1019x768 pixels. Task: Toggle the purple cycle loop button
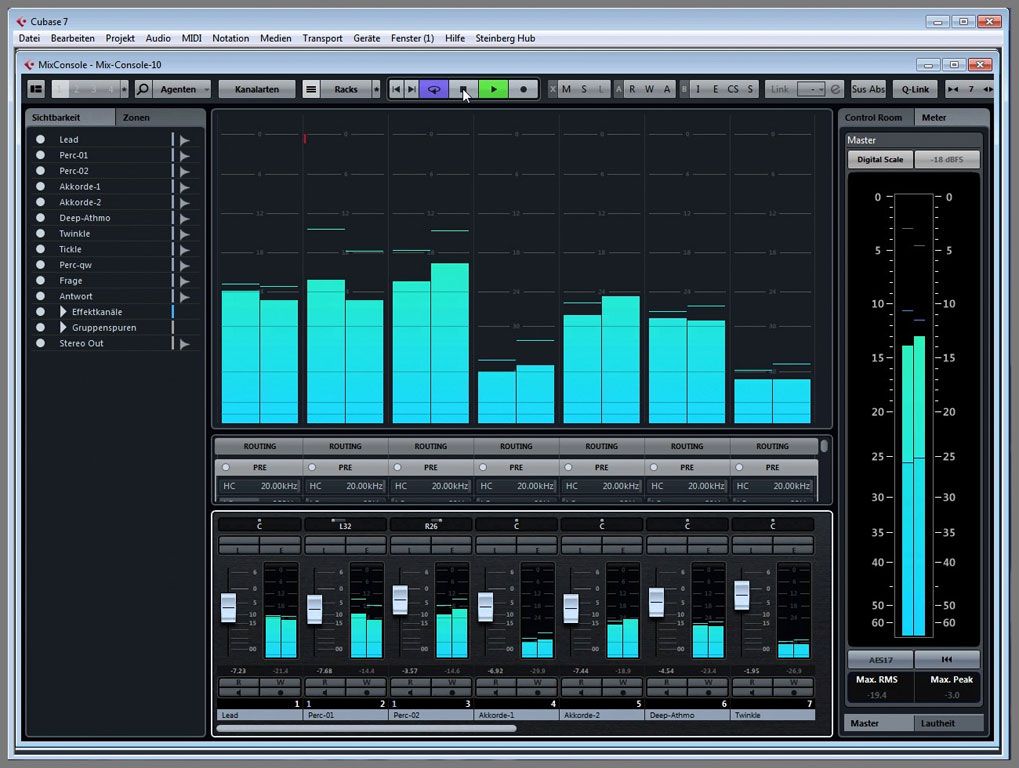pos(433,89)
